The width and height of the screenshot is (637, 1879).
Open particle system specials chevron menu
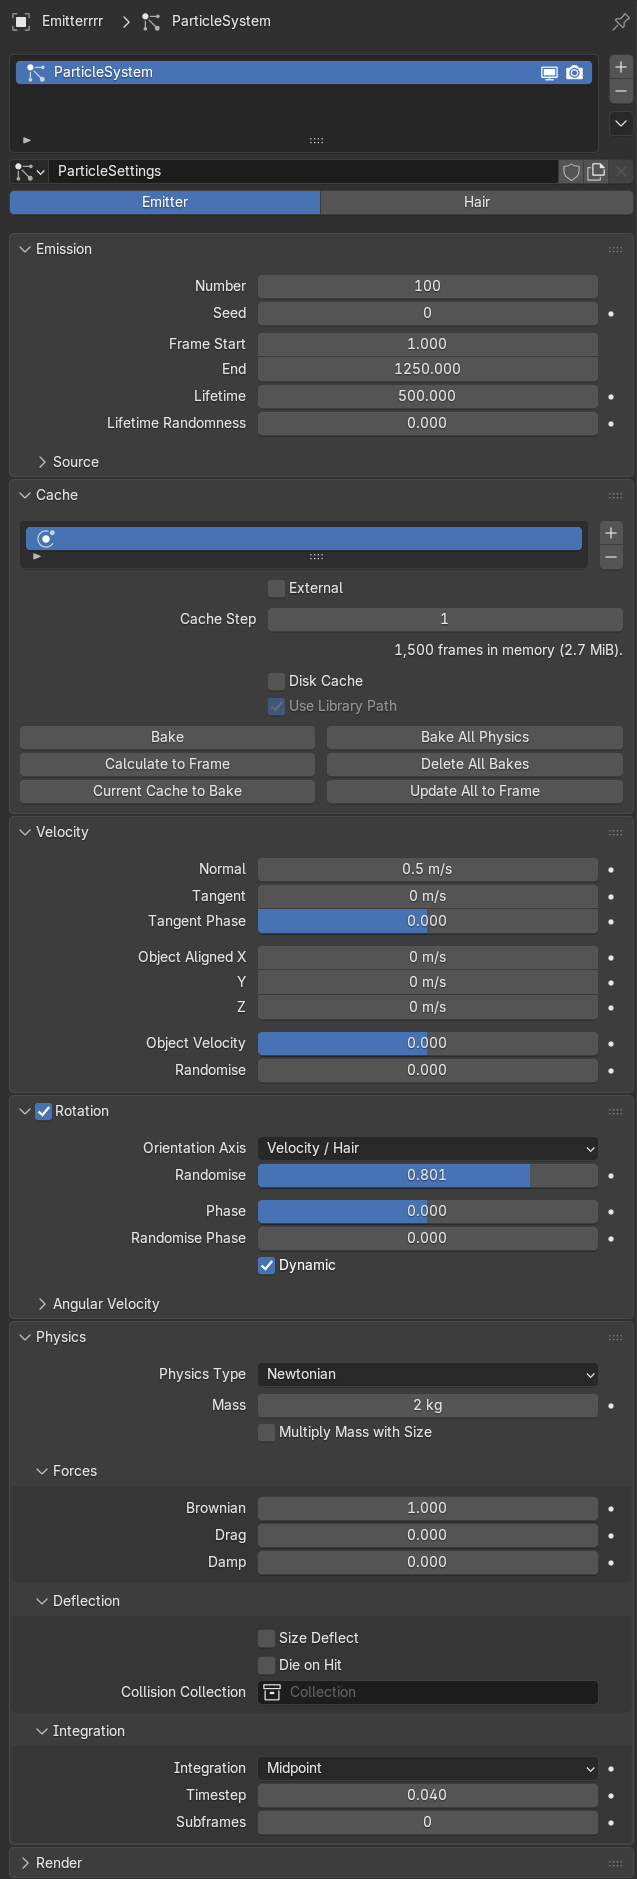pos(621,123)
